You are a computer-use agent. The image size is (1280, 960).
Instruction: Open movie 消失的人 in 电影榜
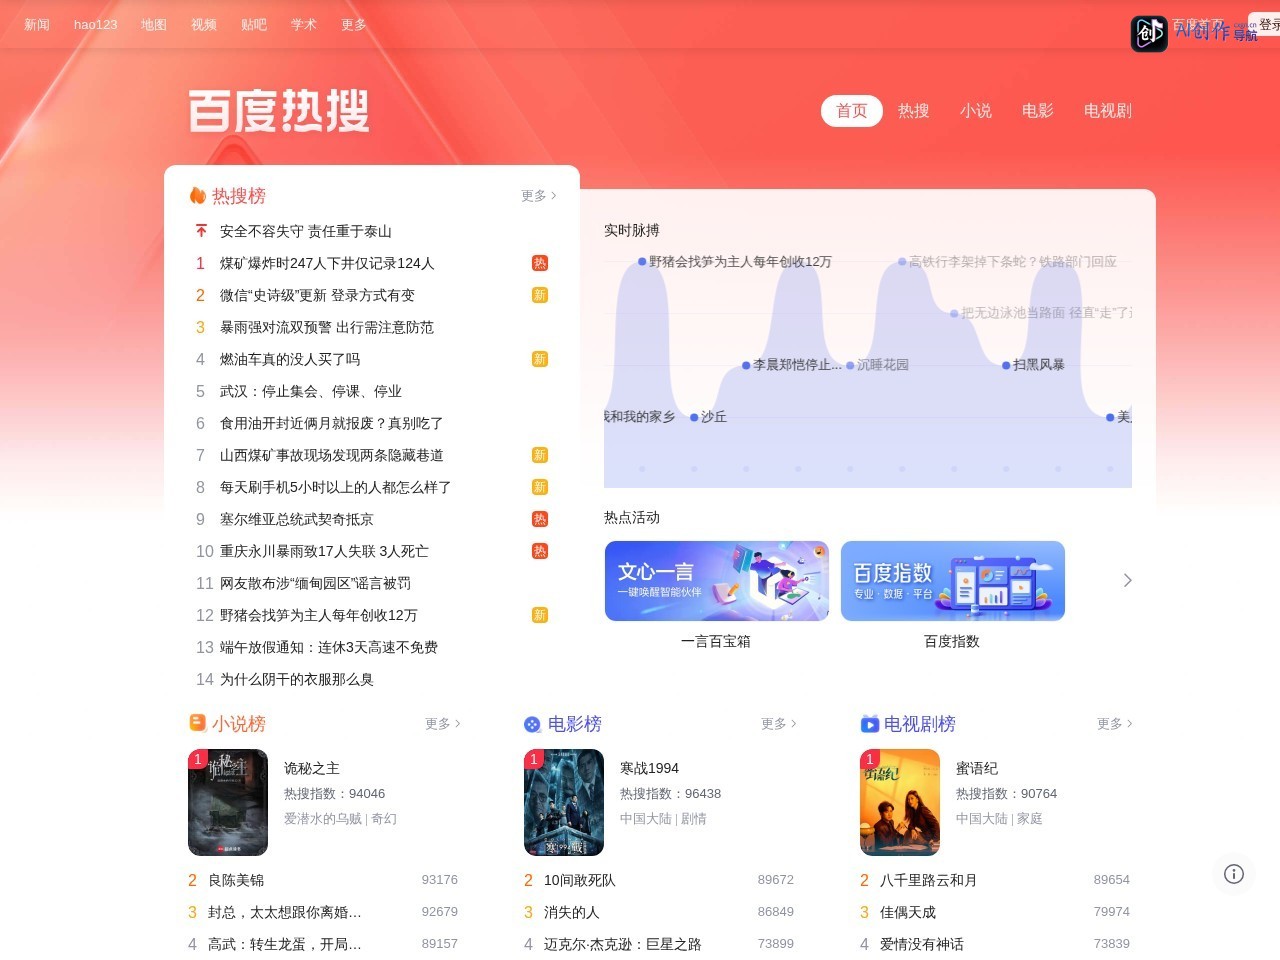coord(572,912)
